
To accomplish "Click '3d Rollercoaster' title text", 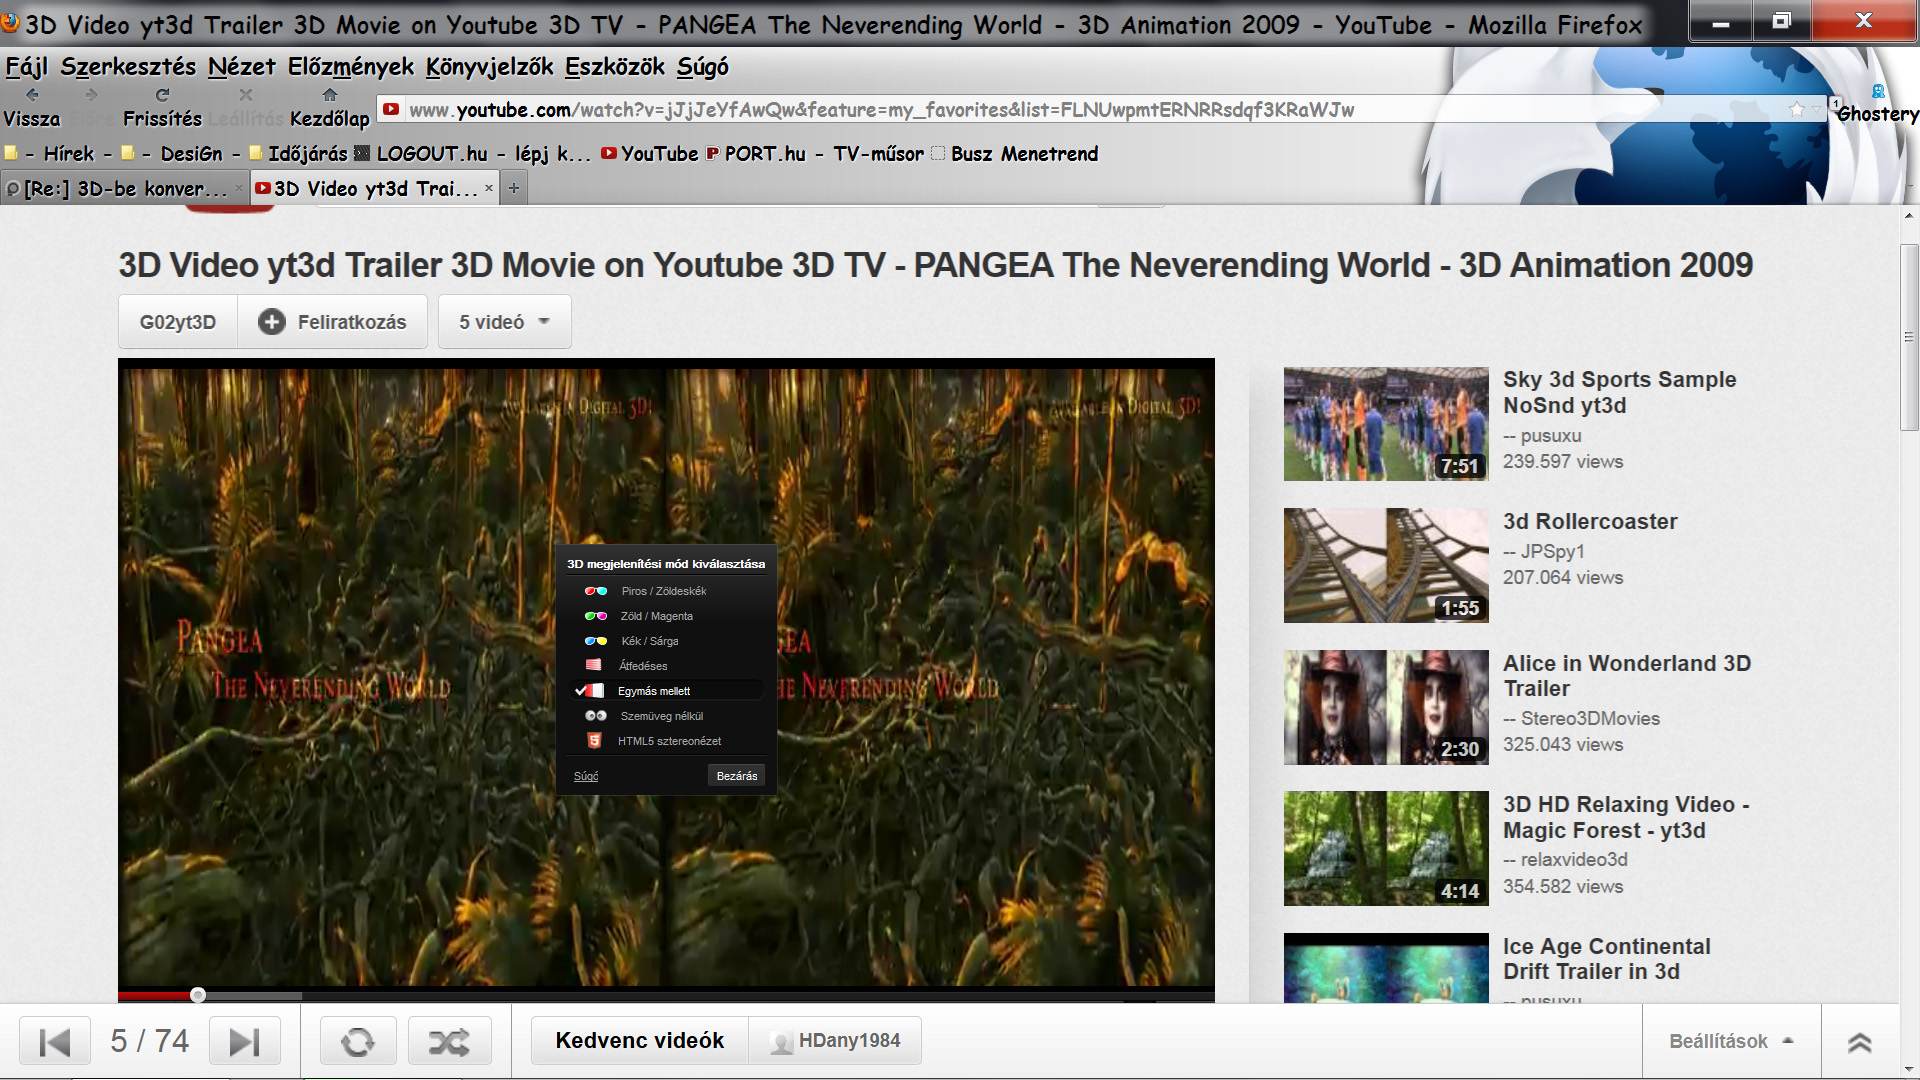I will (1590, 522).
